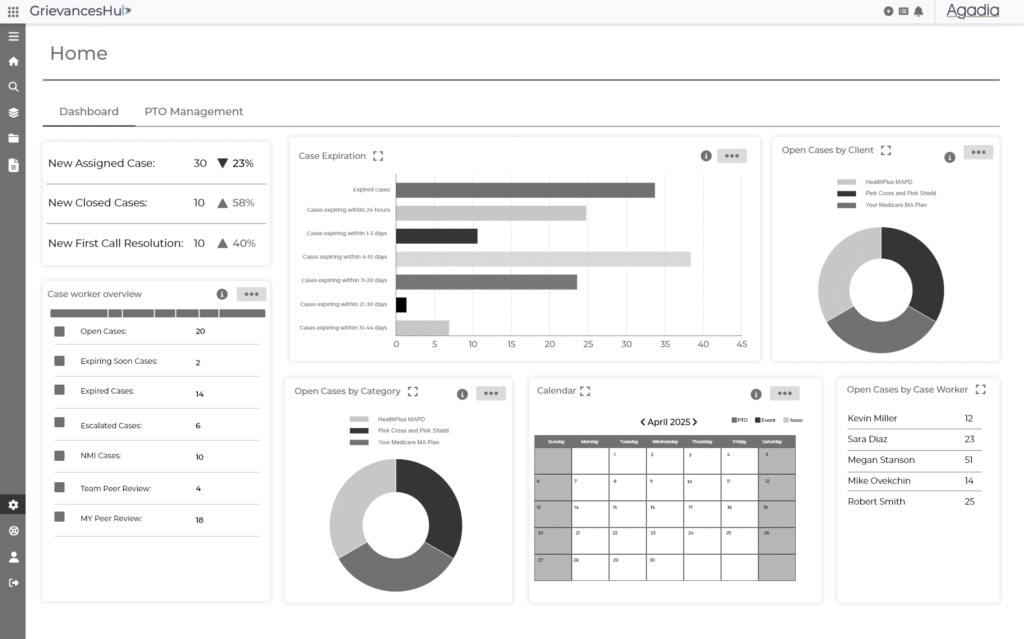The image size is (1024, 639).
Task: Click the logout icon in sidebar
Action: (13, 583)
